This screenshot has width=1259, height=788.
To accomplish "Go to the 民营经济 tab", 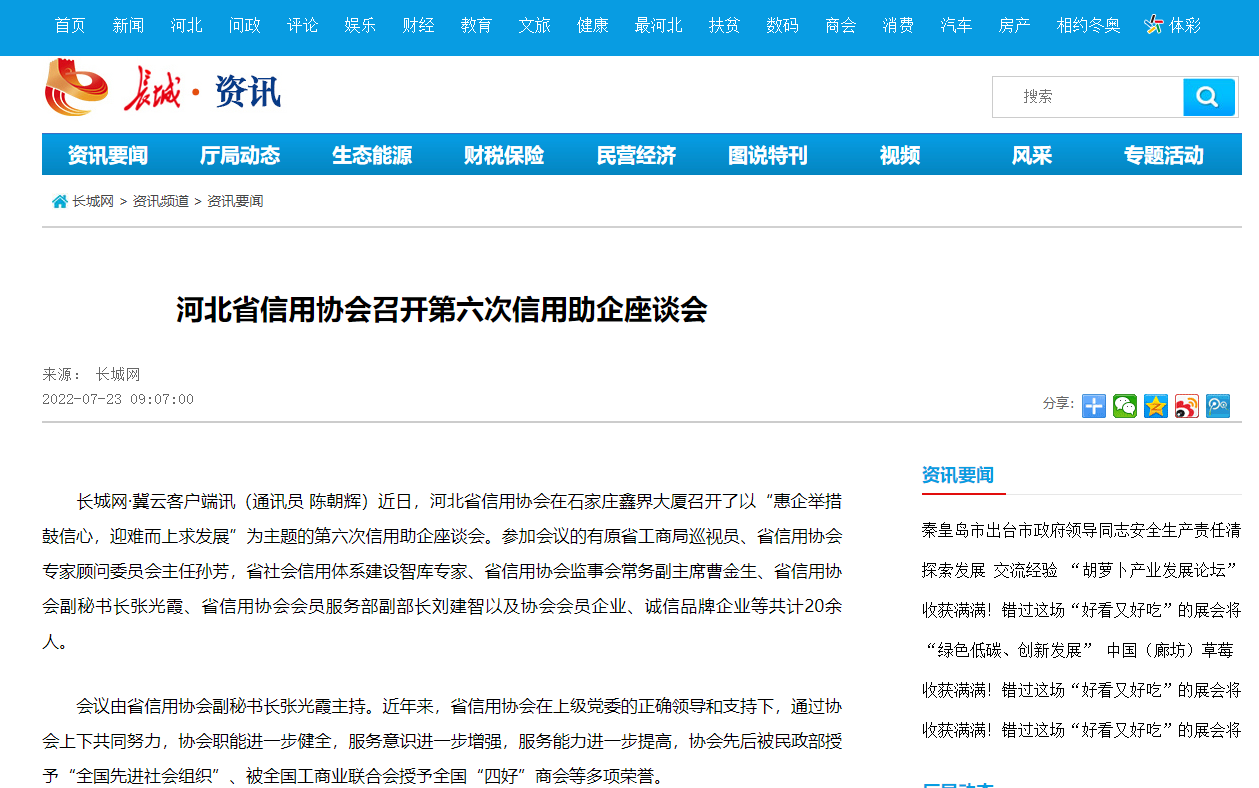I will pyautogui.click(x=636, y=155).
